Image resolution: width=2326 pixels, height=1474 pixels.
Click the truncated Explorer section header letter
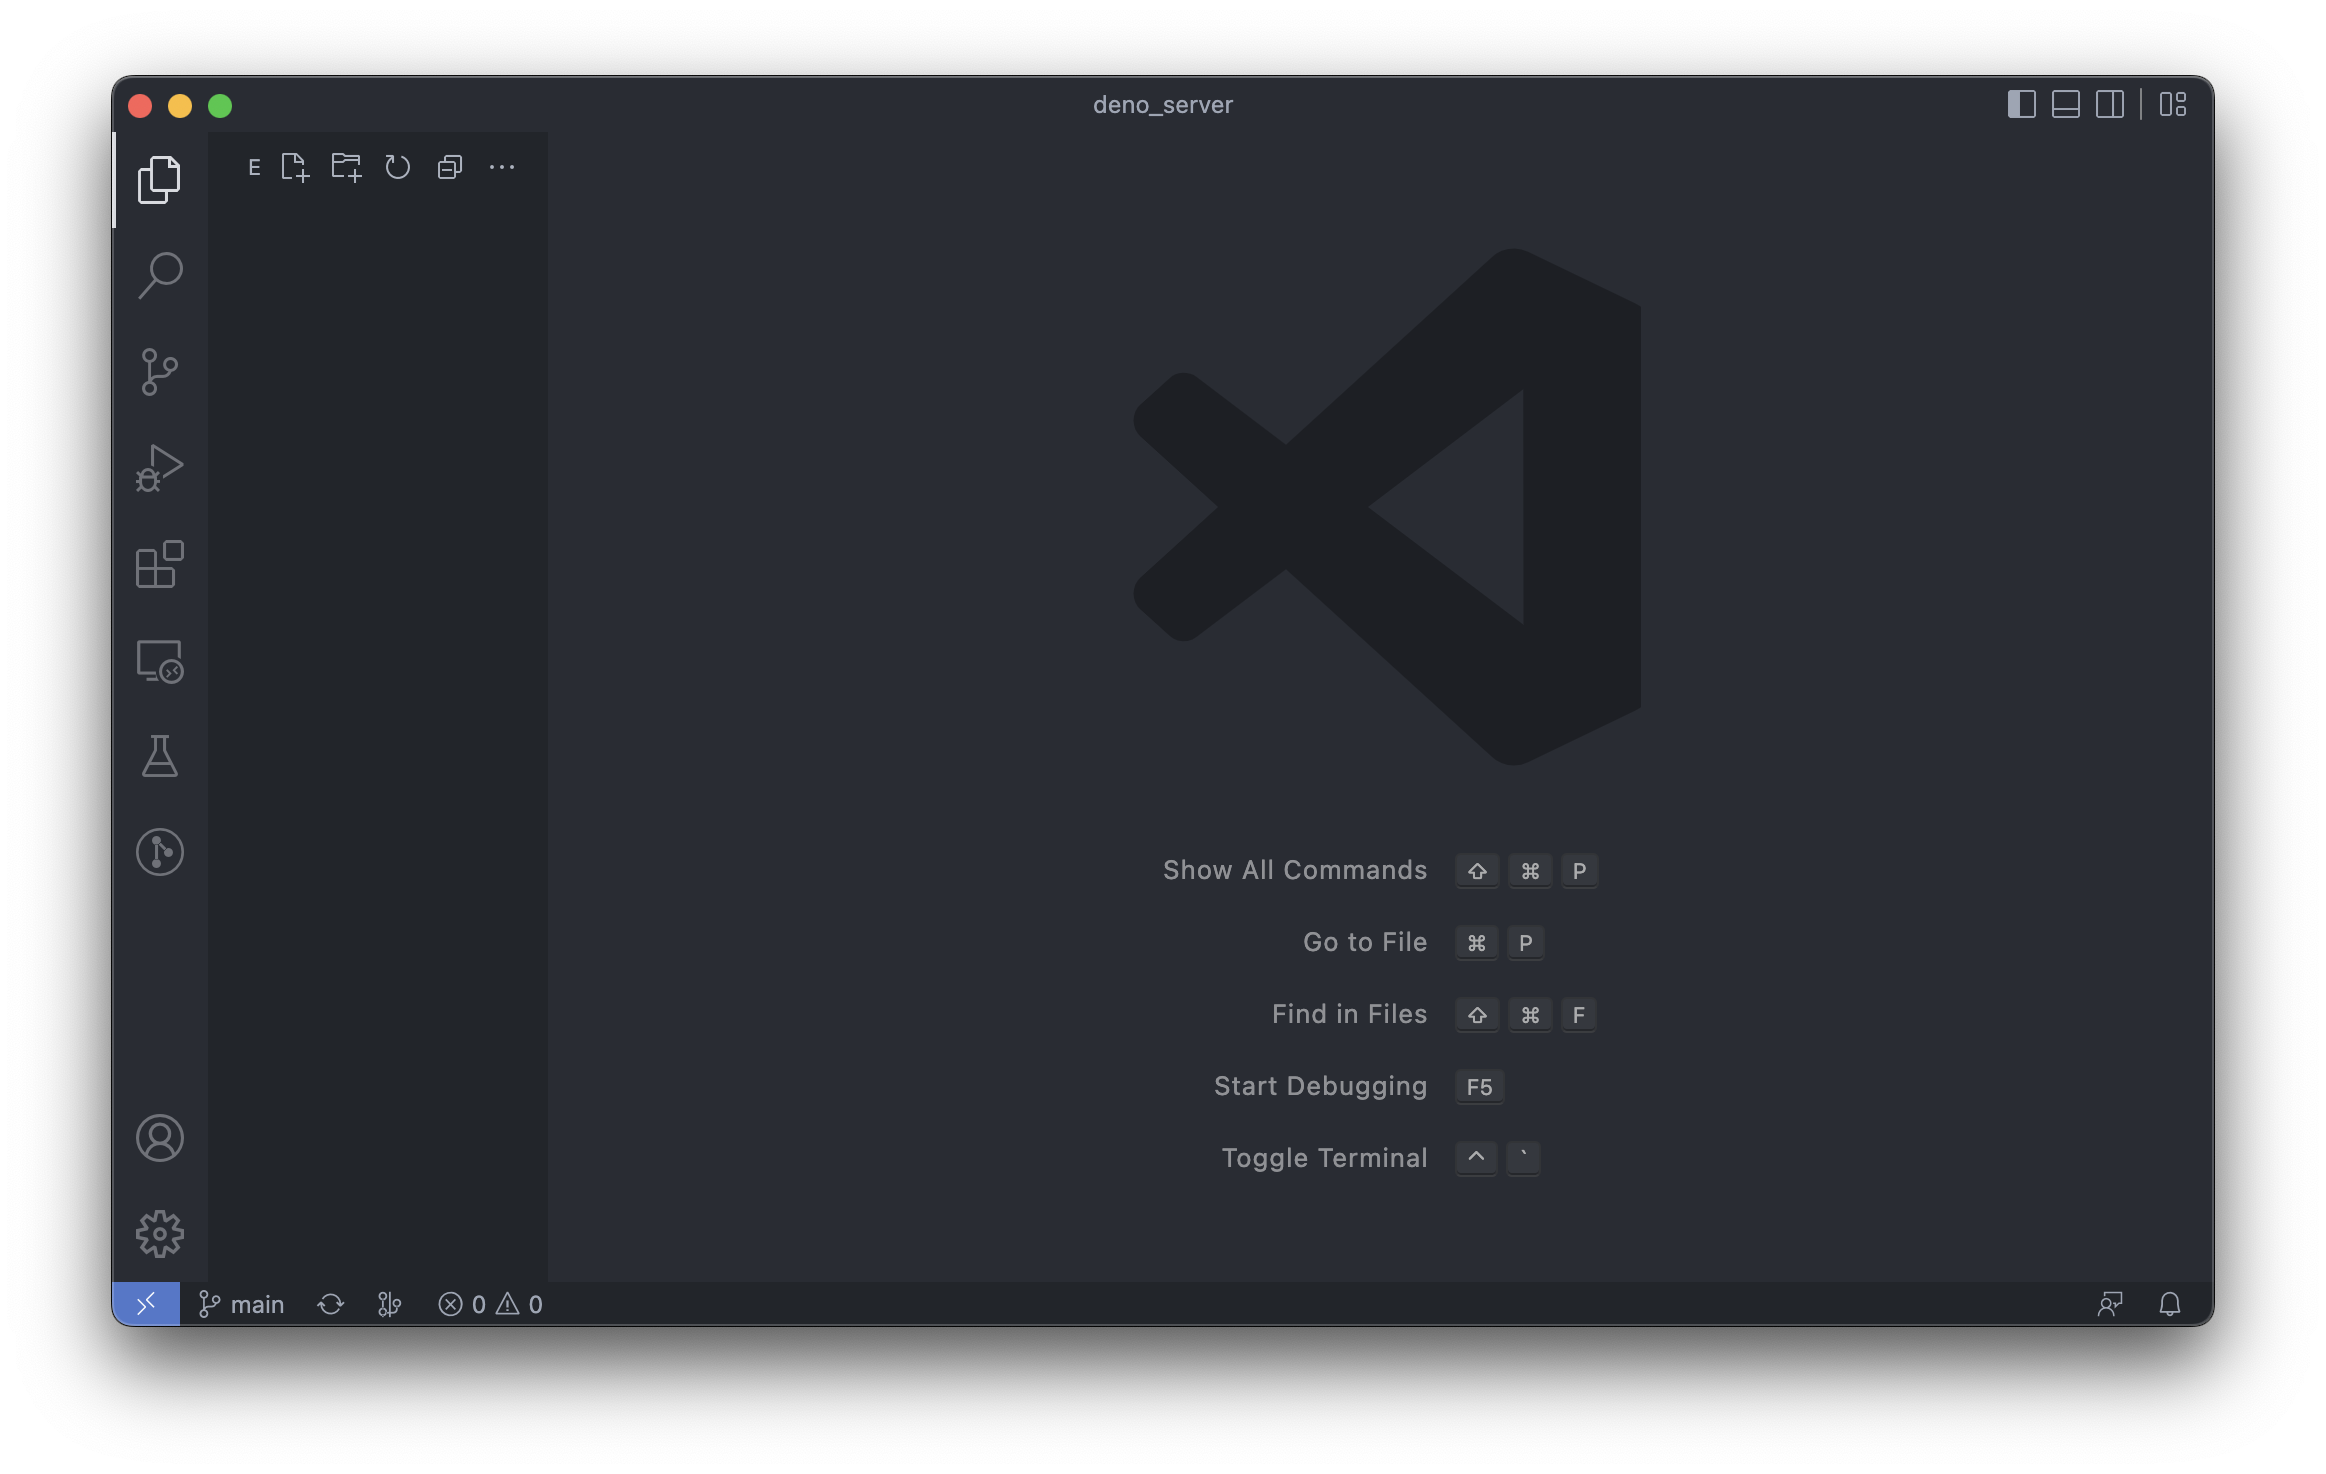click(254, 167)
